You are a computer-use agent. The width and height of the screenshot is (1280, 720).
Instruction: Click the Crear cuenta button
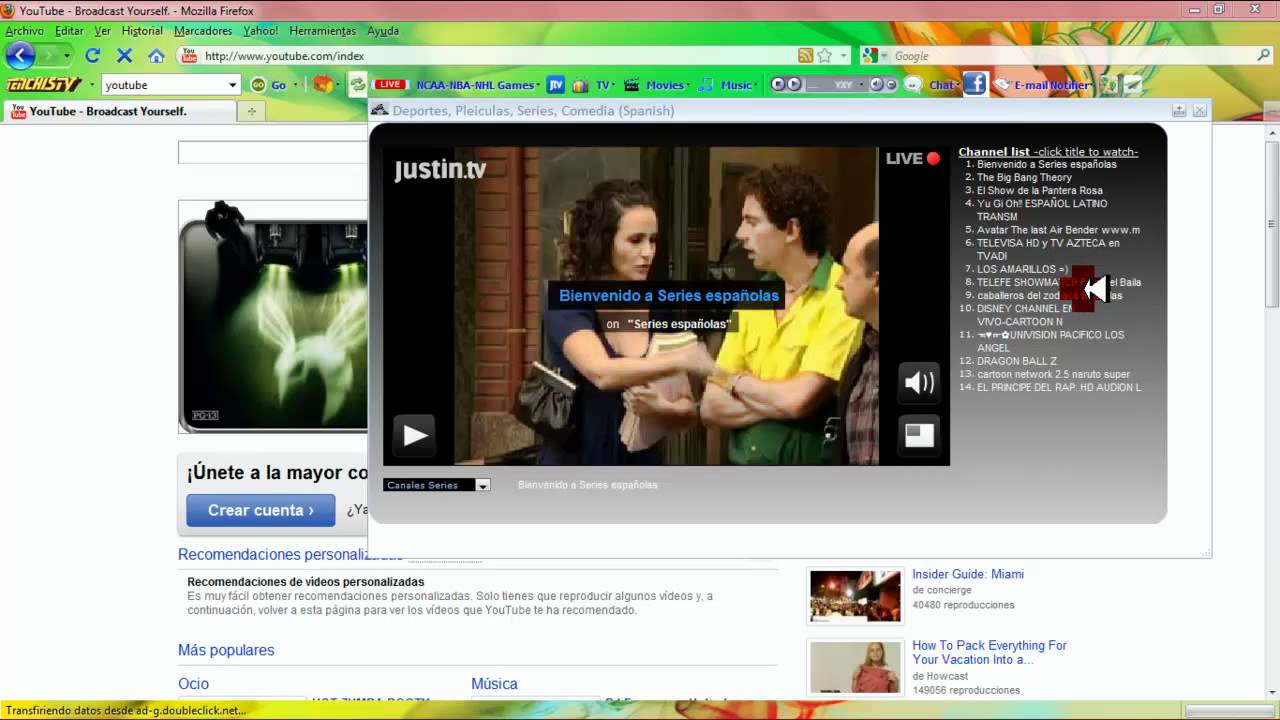[260, 510]
